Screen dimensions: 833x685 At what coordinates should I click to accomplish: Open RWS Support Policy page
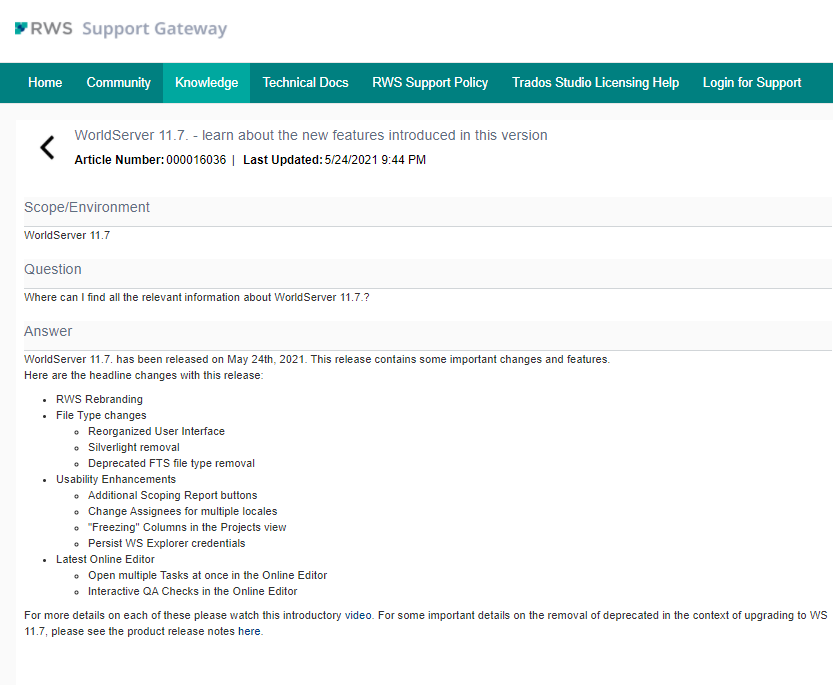(x=430, y=83)
